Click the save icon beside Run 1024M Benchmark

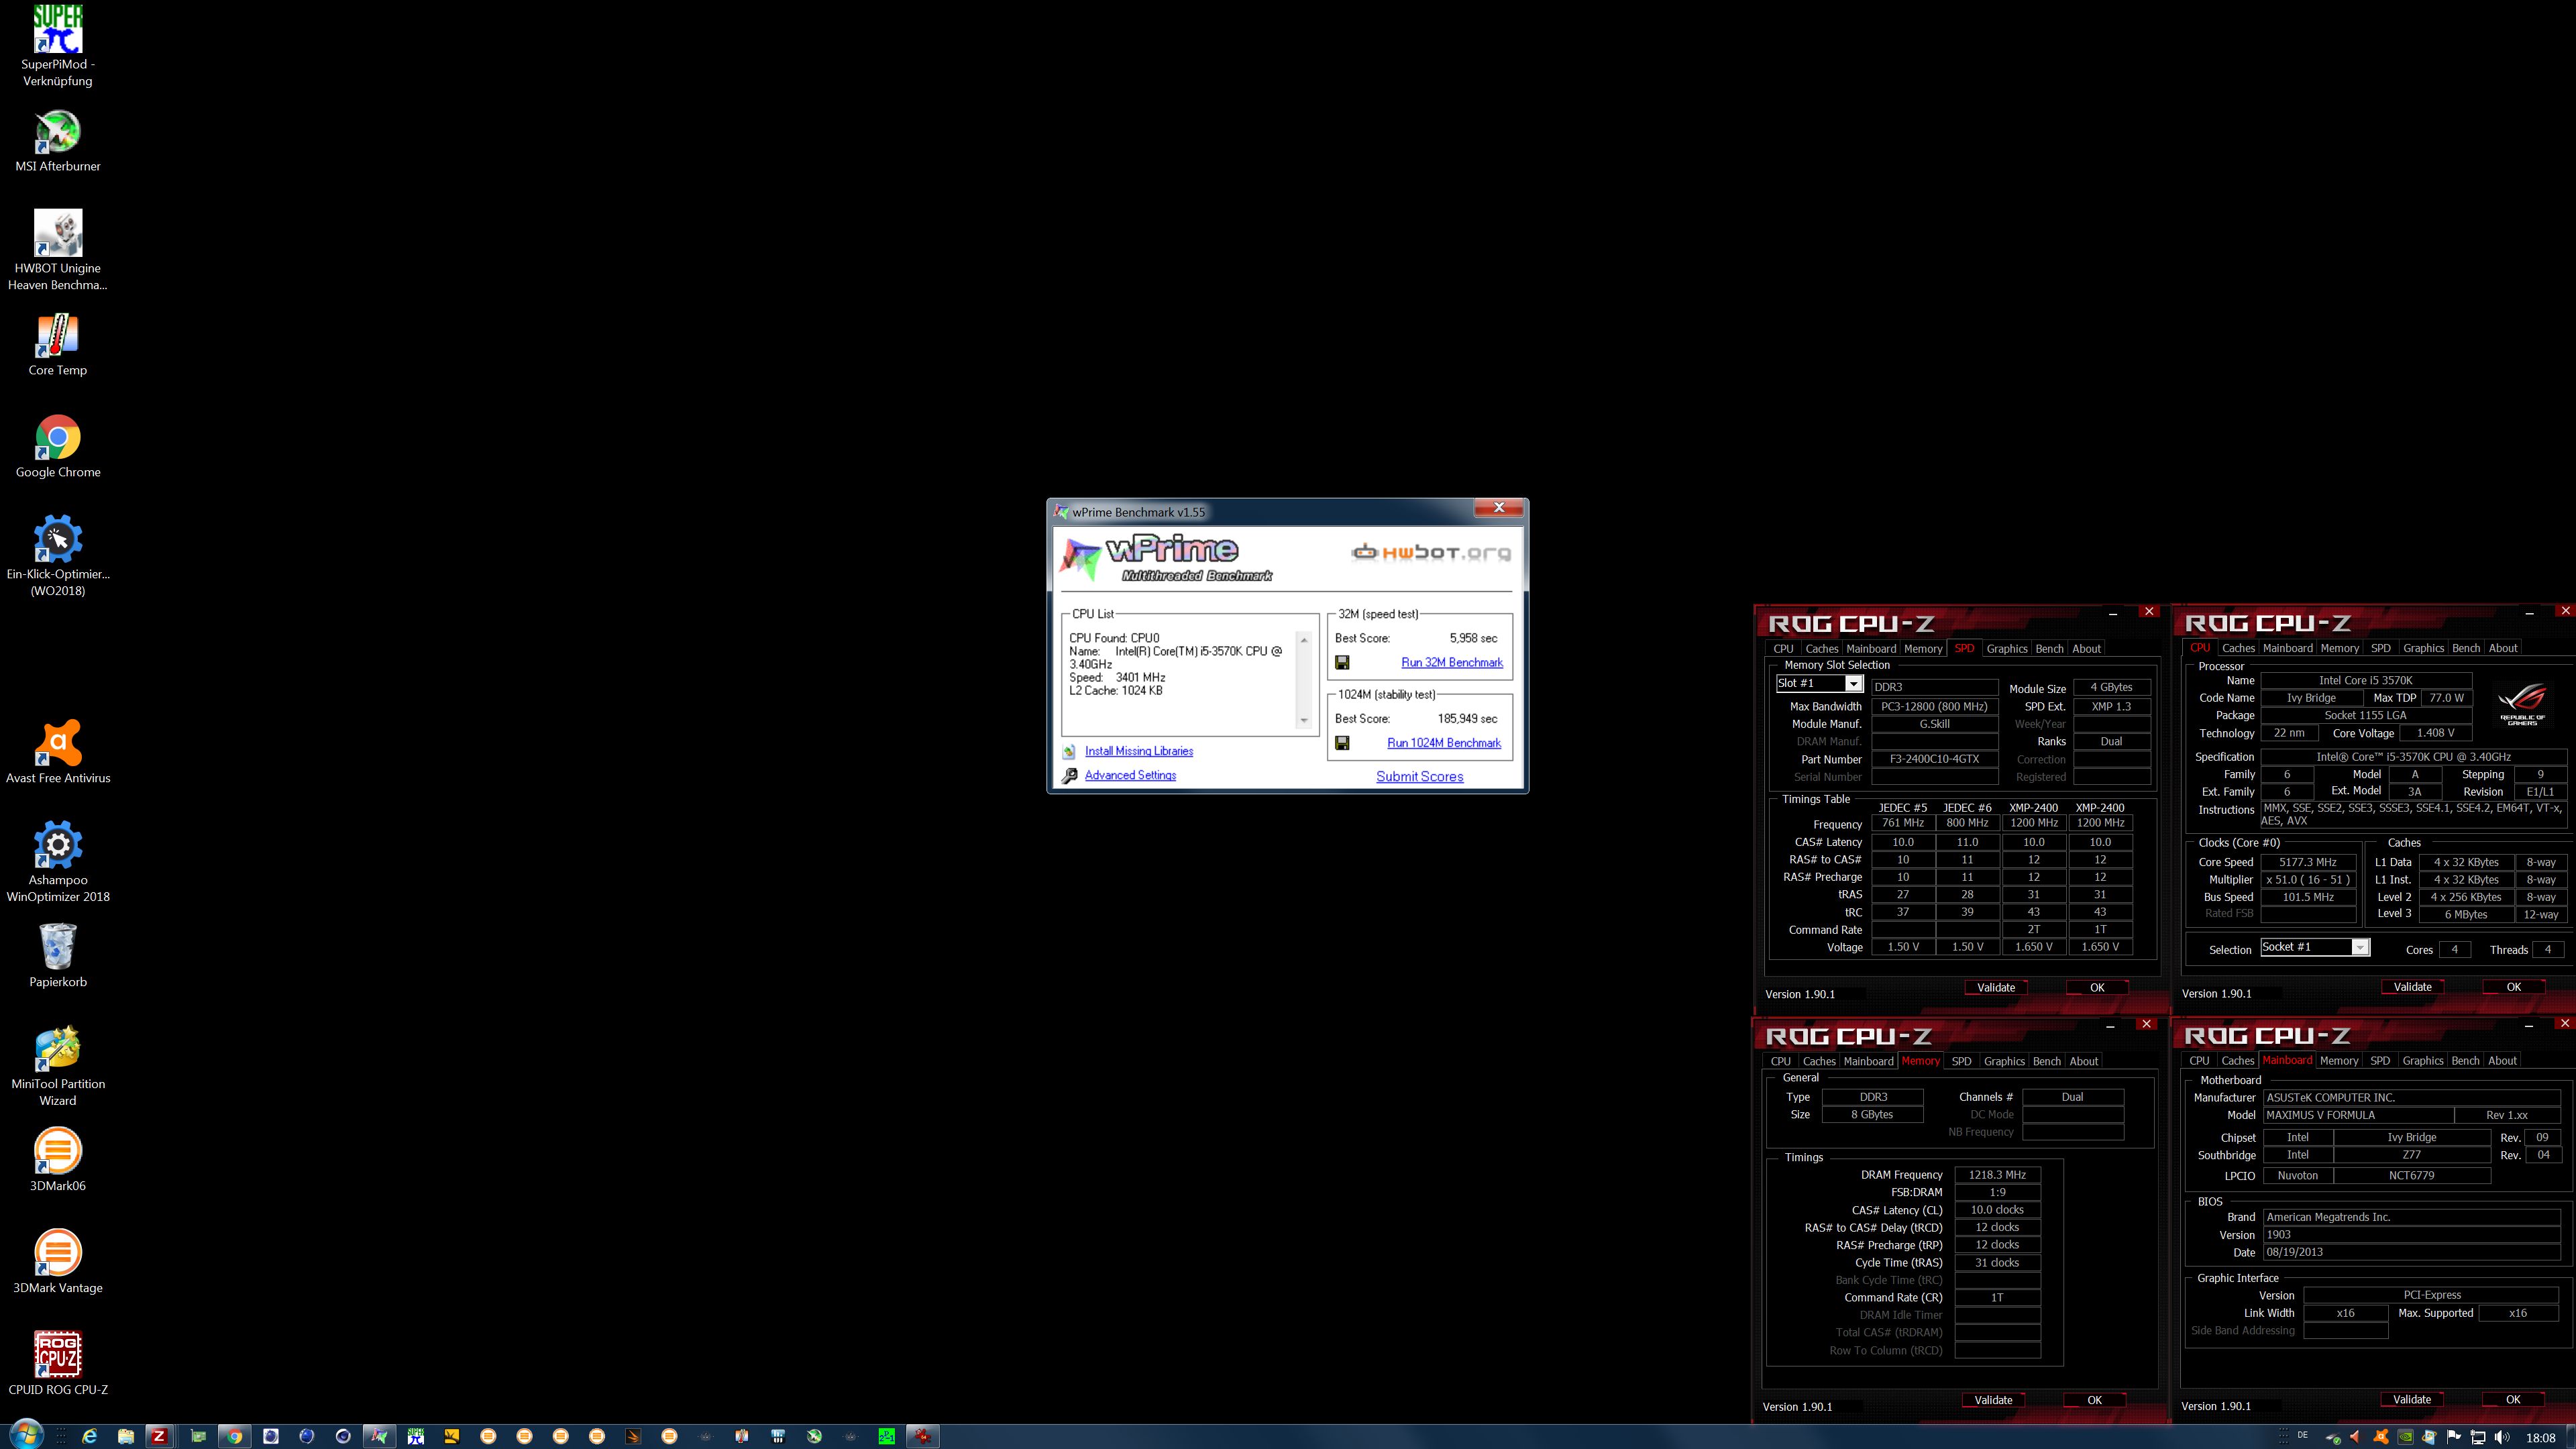[x=1342, y=743]
